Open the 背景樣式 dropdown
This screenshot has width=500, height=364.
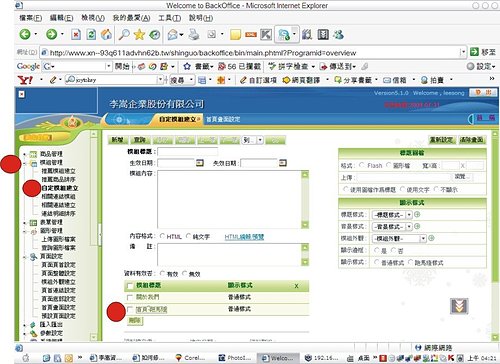click(x=392, y=227)
